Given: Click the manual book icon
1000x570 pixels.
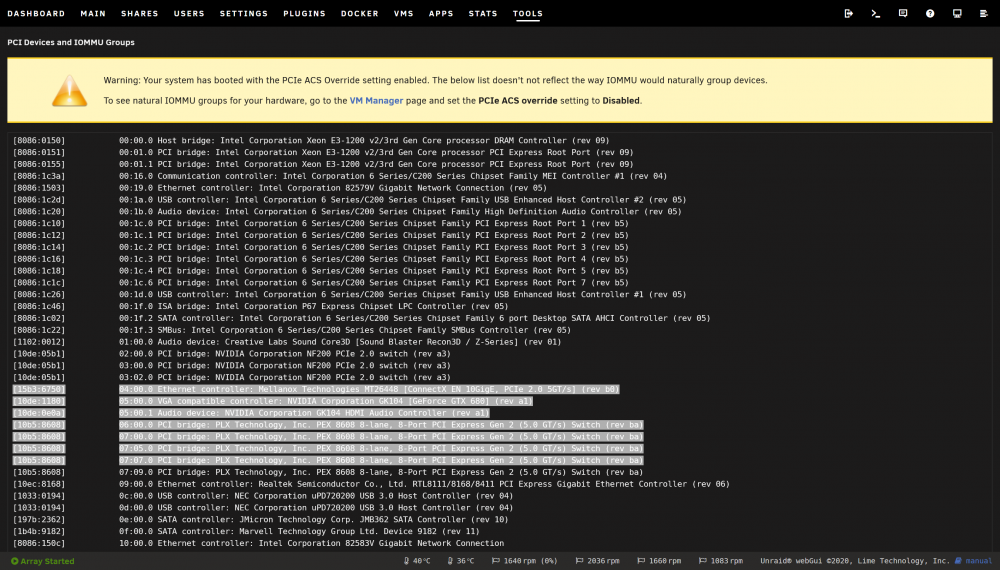Looking at the screenshot, I should click(958, 561).
